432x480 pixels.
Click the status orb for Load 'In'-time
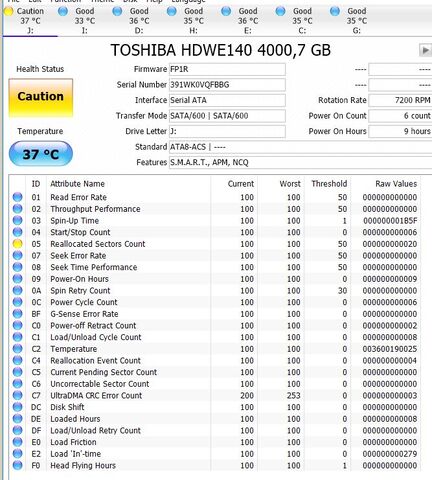pyautogui.click(x=17, y=454)
